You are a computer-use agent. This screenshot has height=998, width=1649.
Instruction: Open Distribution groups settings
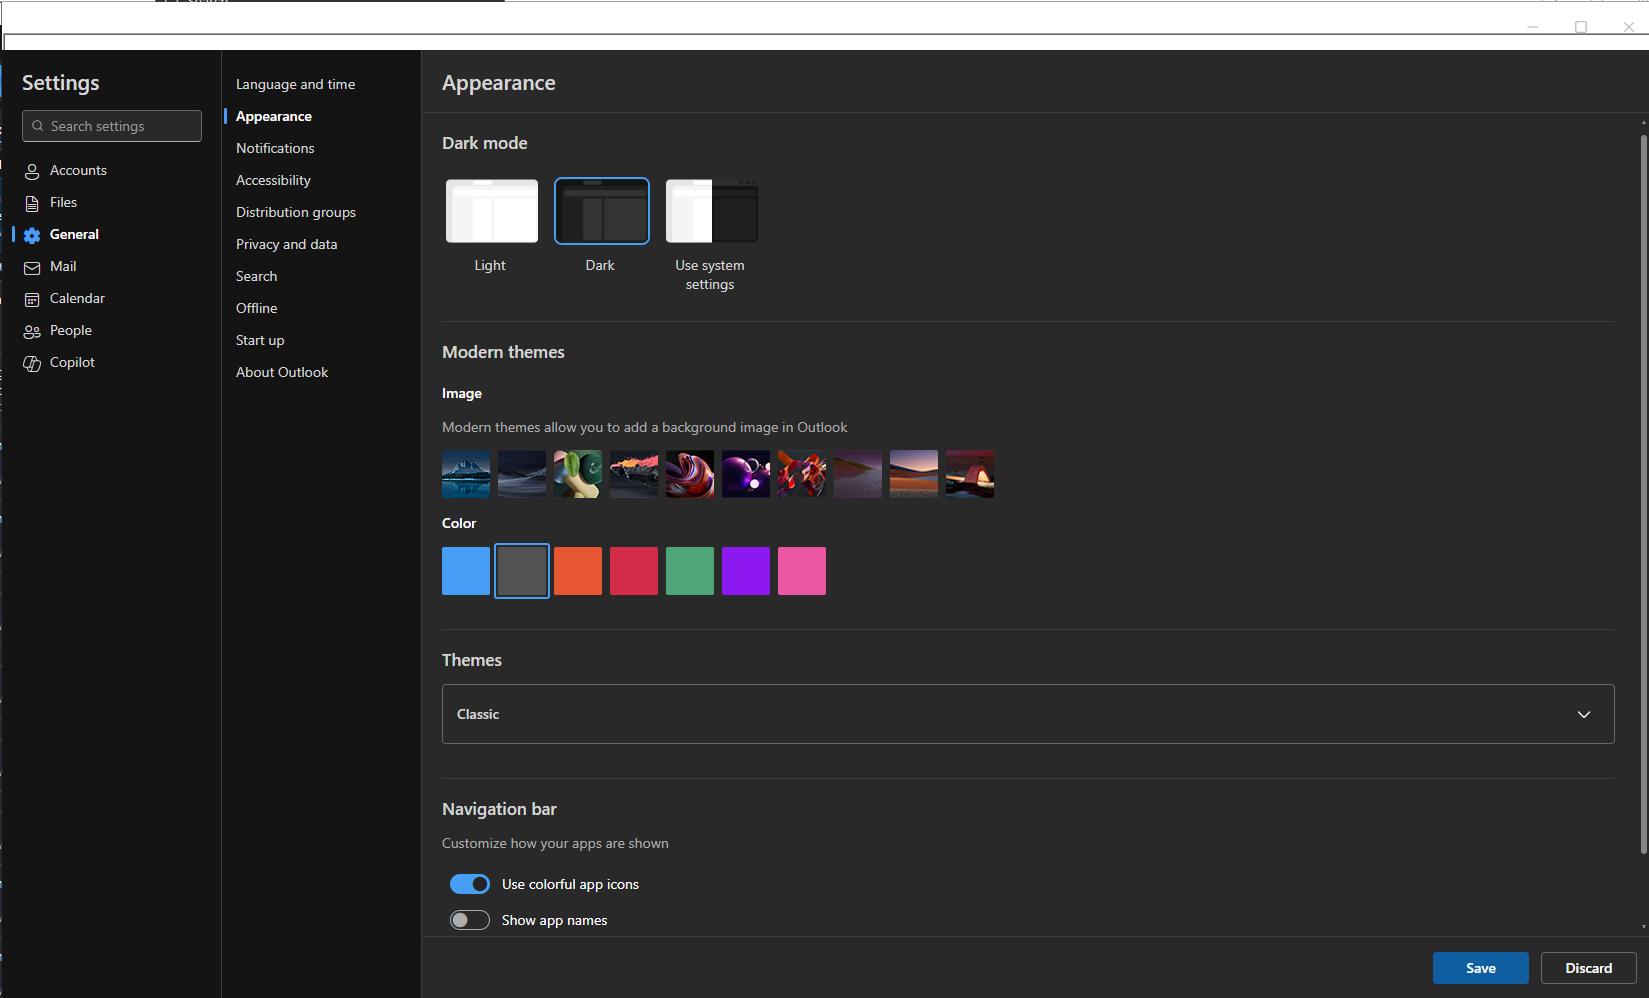pos(296,212)
